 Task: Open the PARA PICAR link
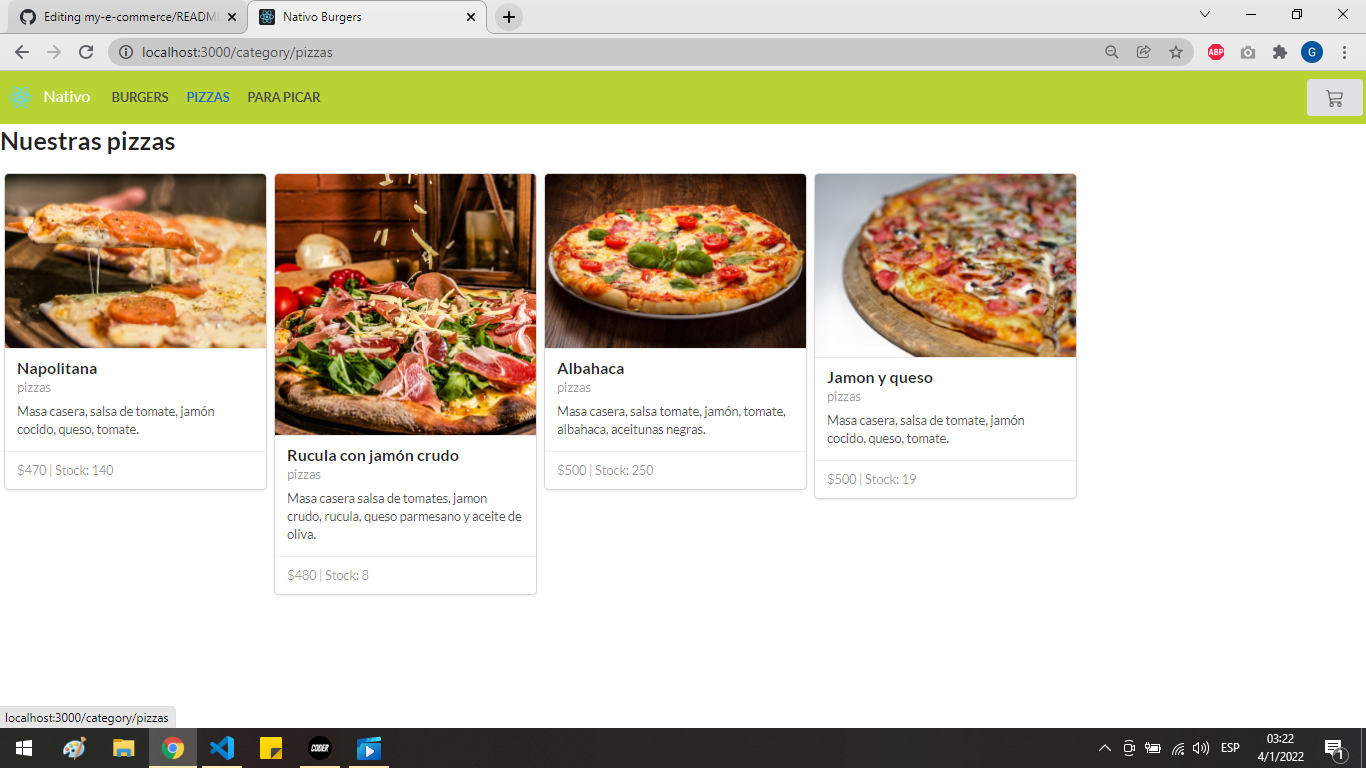click(x=283, y=97)
